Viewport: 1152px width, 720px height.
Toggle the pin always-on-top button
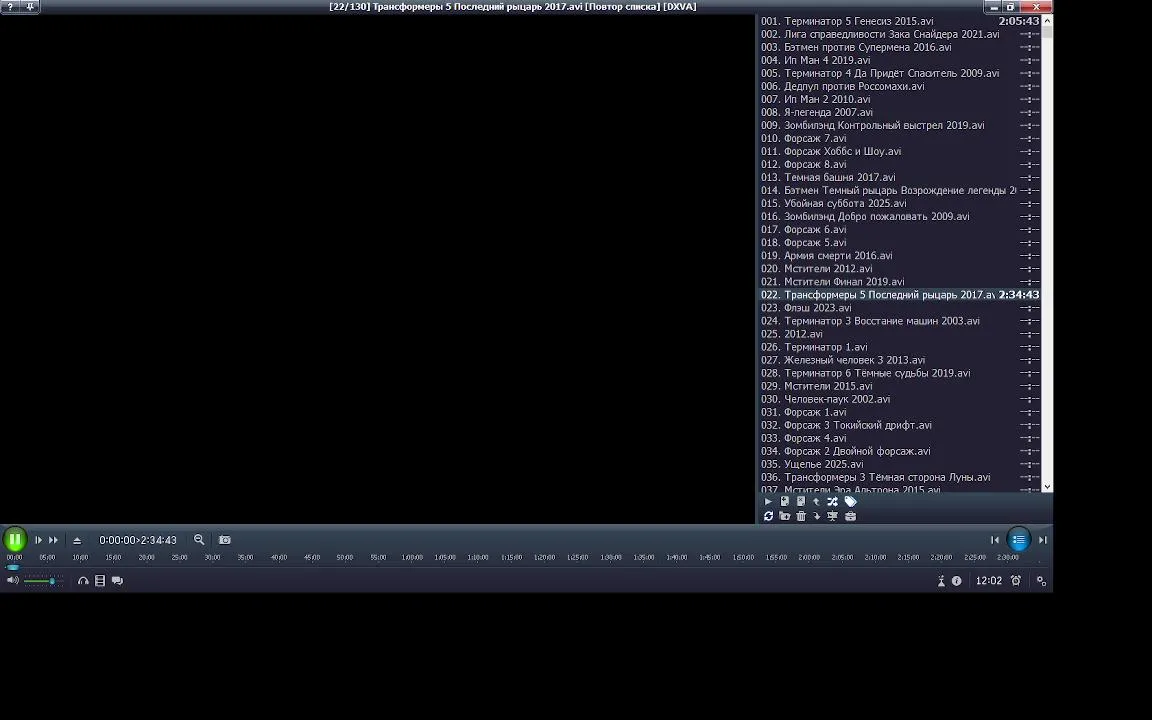click(30, 7)
